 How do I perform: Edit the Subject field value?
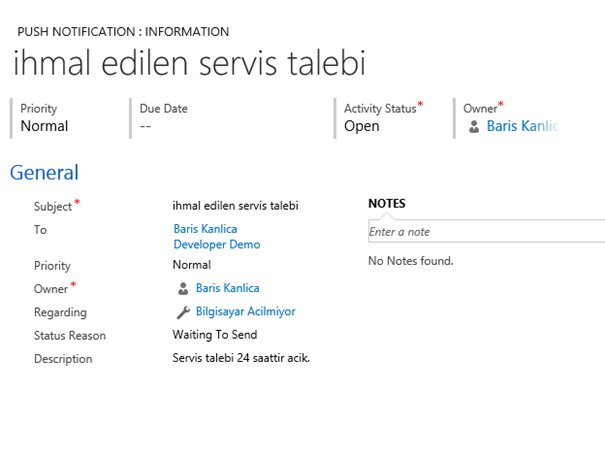pos(235,206)
